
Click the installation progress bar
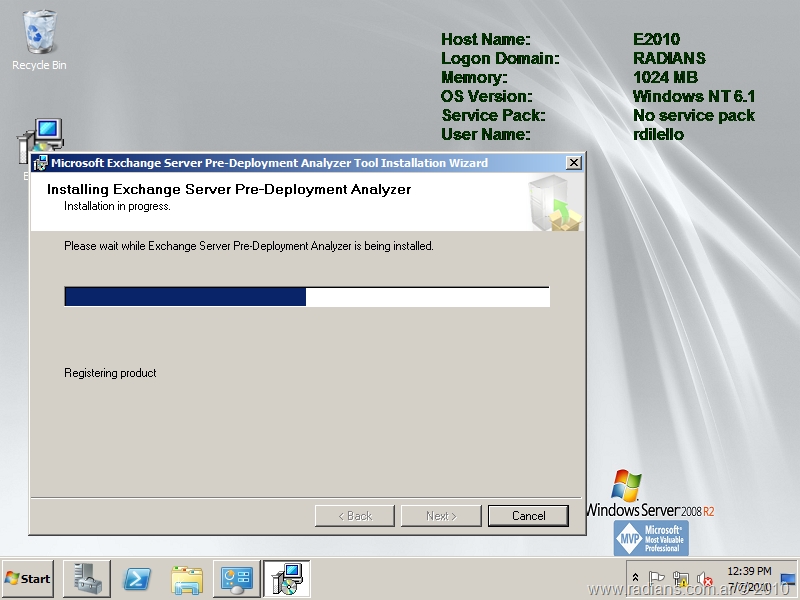[x=306, y=296]
